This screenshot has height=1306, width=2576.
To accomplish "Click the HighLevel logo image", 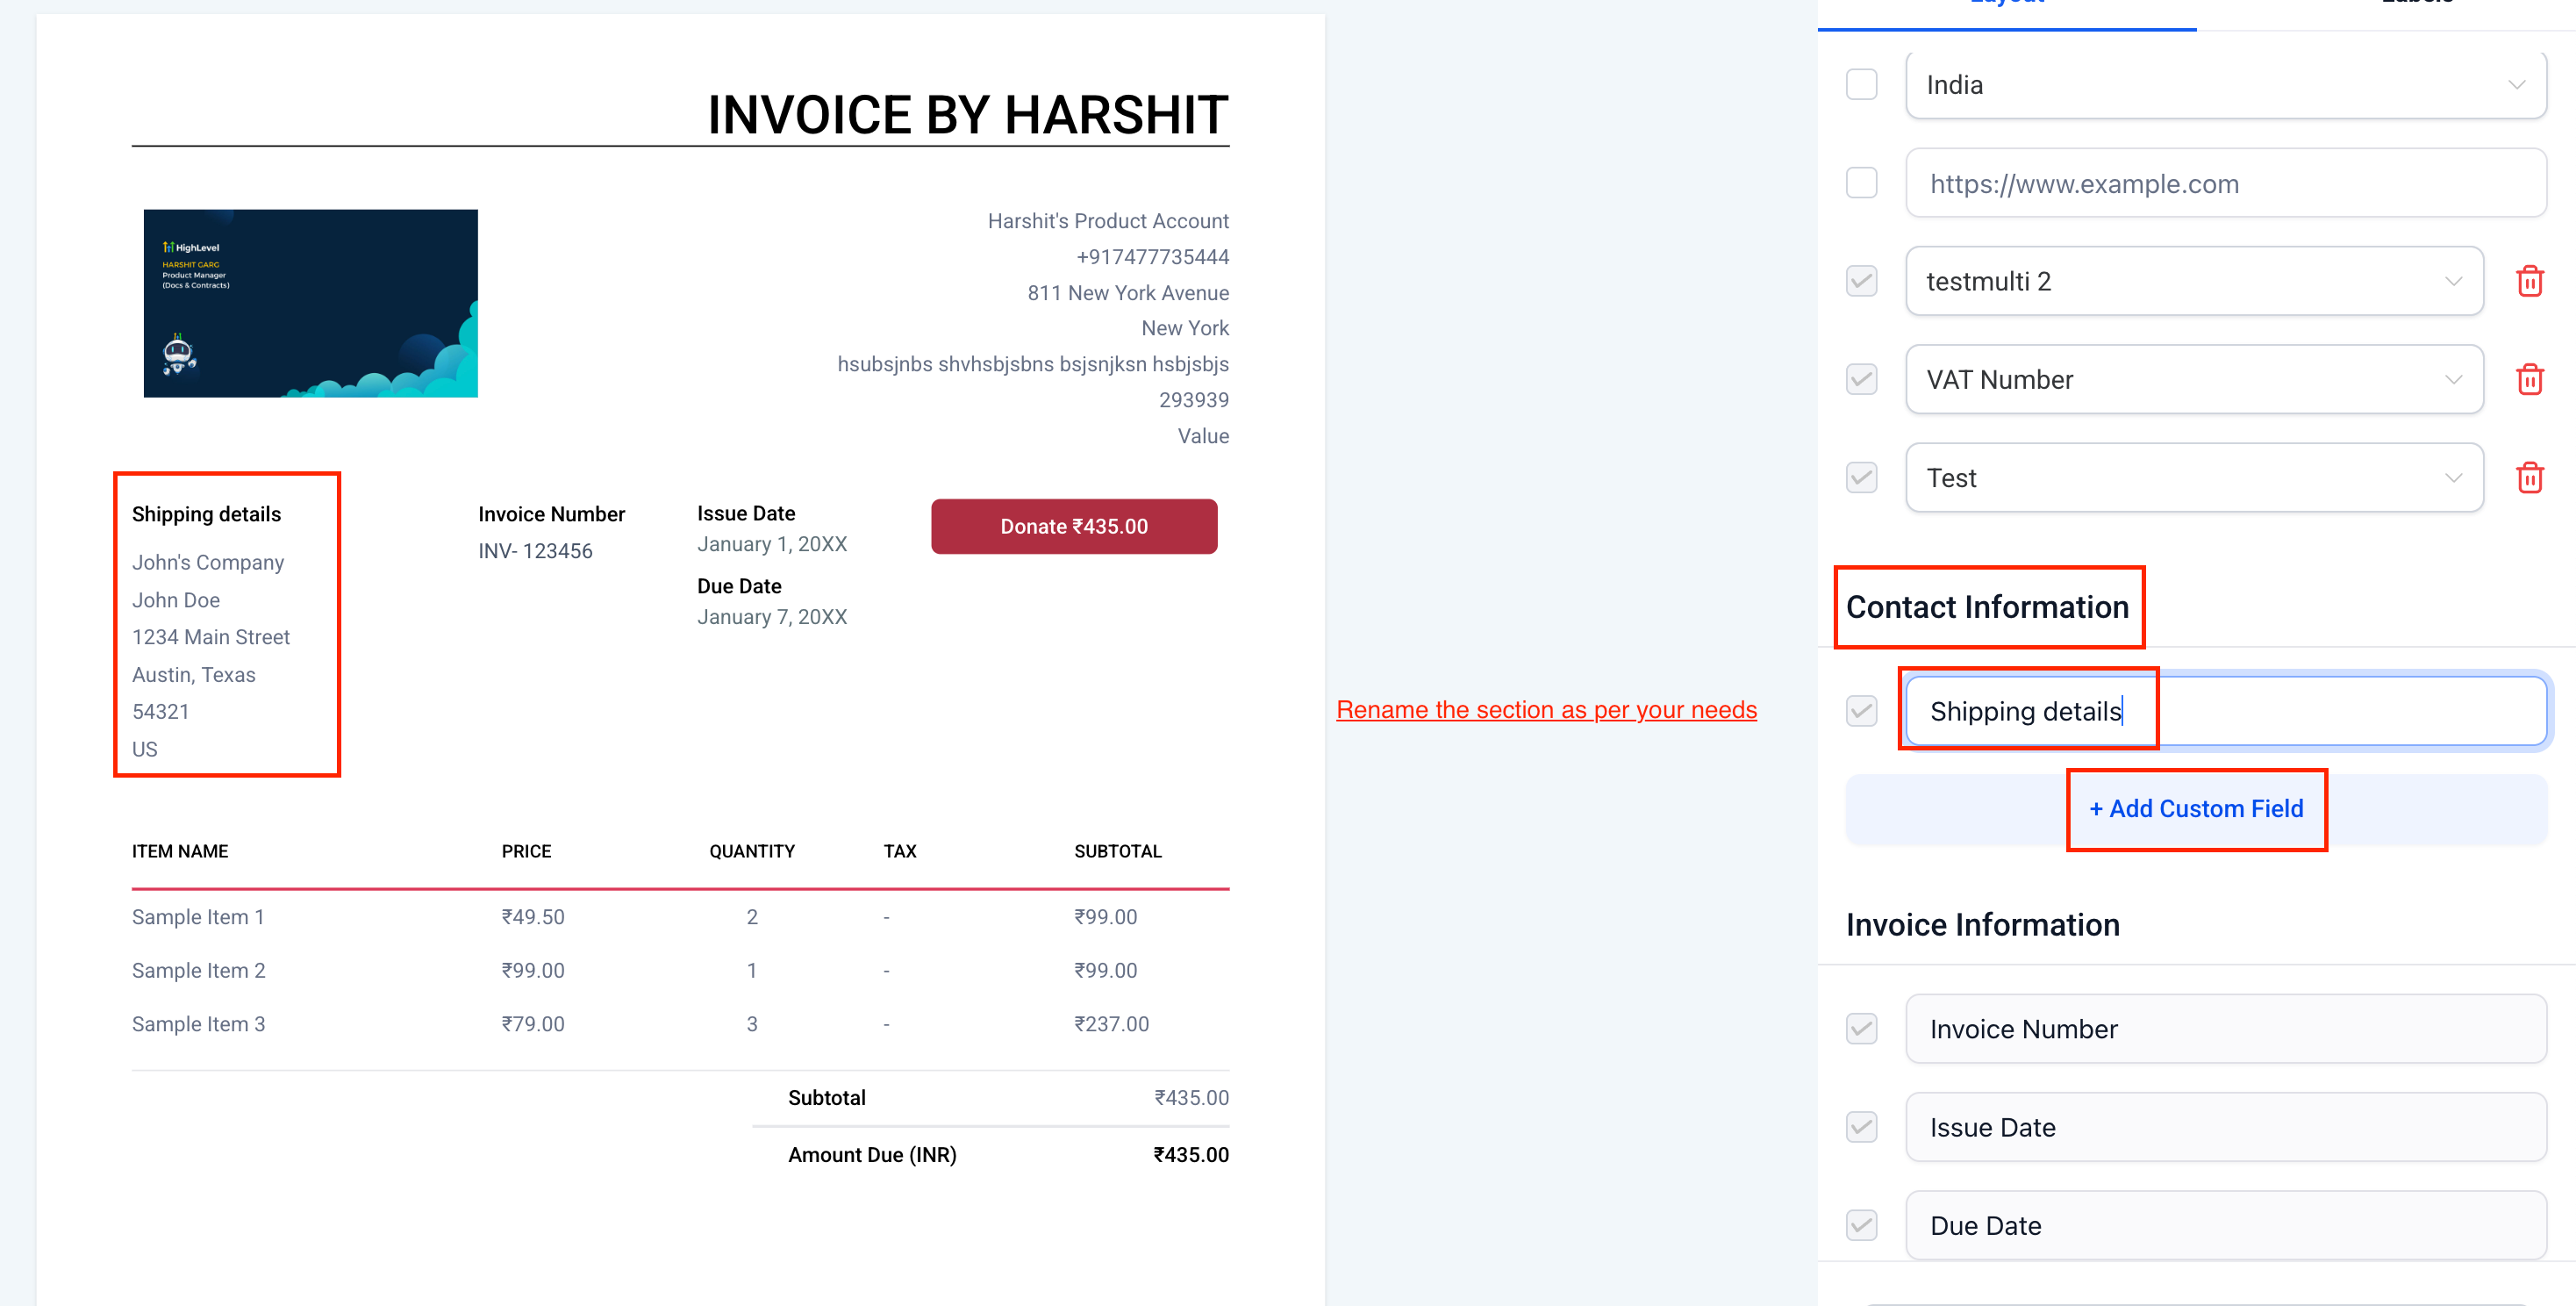I will [x=310, y=303].
